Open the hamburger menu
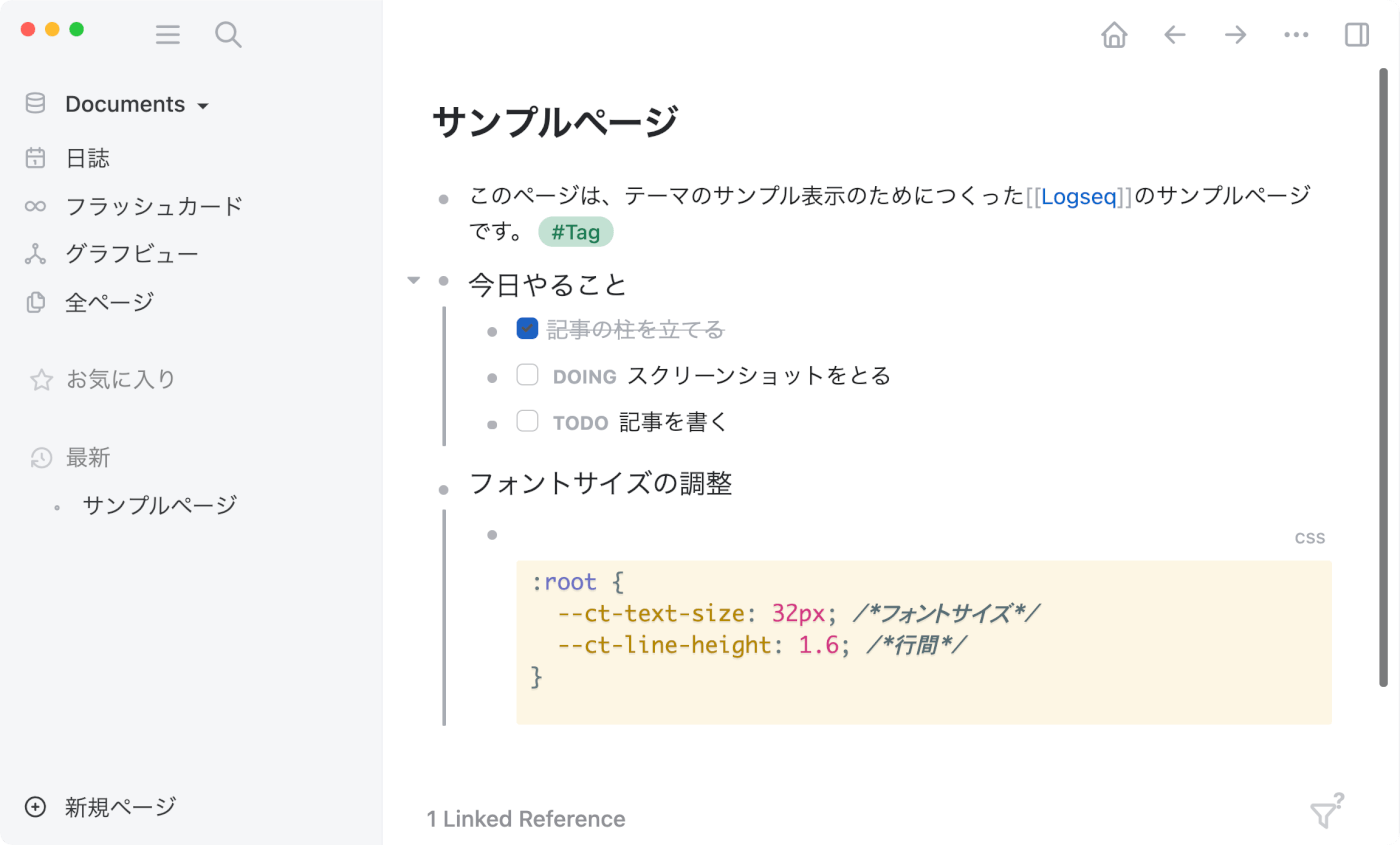 click(x=167, y=34)
